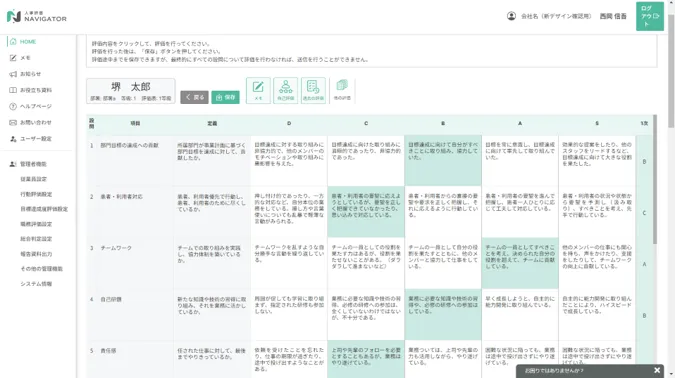The height and width of the screenshot is (378, 675).
Task: Open 従業員設定 in the sidebar
Action: (34, 179)
